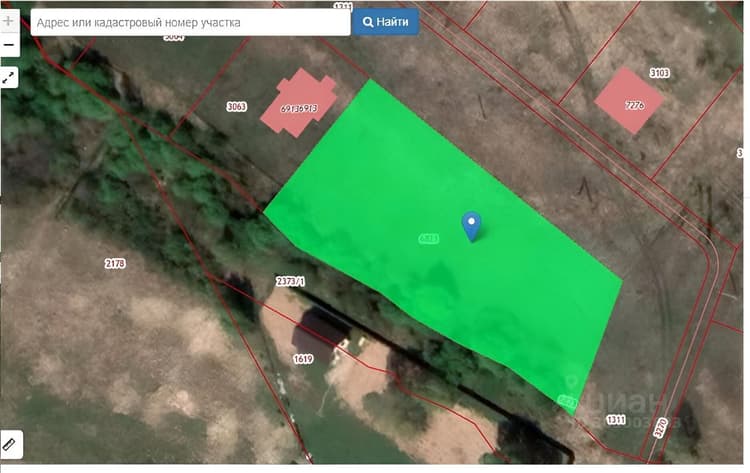Click parcel label 2373/1
The image size is (750, 473).
[290, 281]
